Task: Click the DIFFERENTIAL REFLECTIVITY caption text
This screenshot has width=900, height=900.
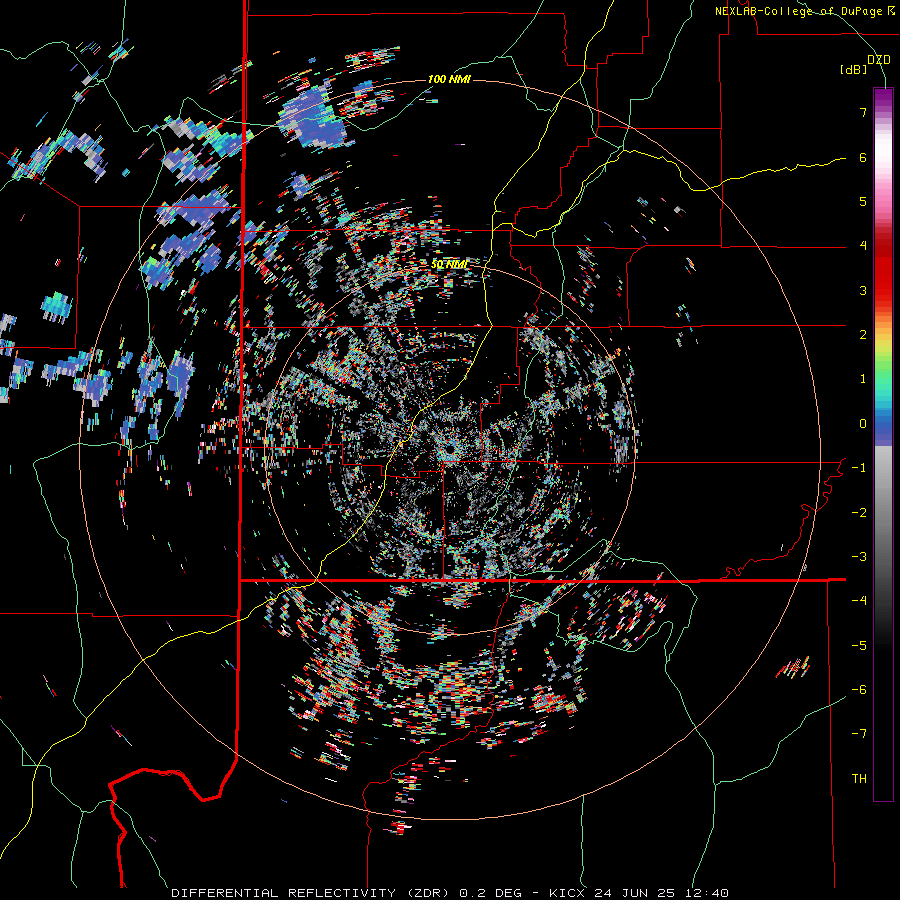Action: click(x=284, y=893)
